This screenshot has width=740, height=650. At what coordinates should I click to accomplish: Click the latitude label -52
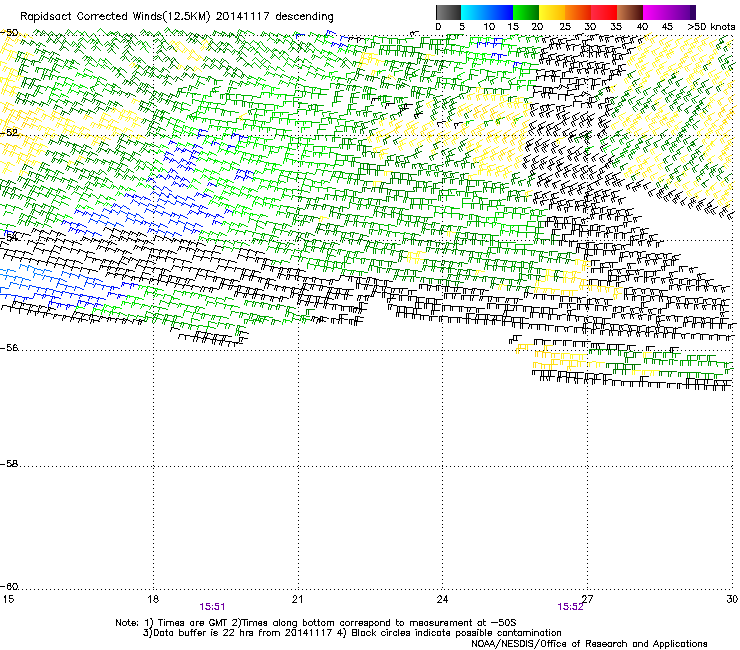pyautogui.click(x=9, y=133)
